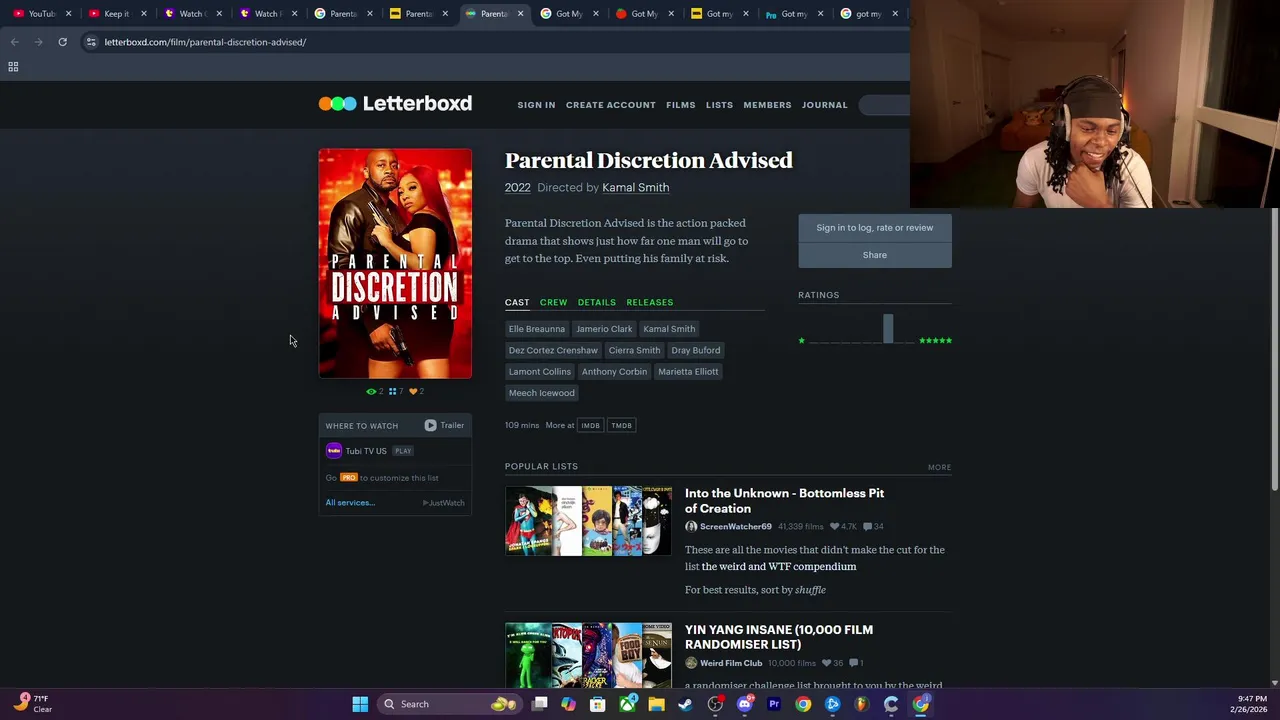Click the orange heart likes-count icon
1280x720 pixels.
pos(413,392)
